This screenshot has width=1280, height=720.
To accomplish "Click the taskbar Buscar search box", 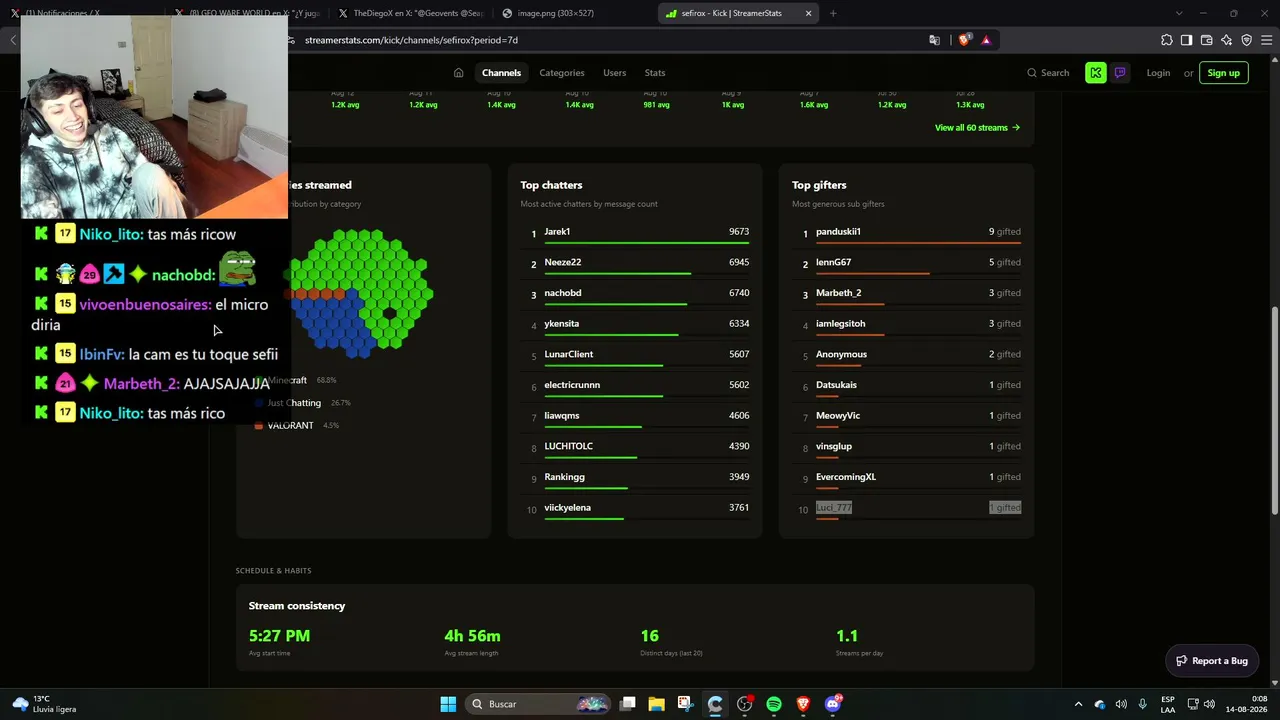I will point(539,704).
